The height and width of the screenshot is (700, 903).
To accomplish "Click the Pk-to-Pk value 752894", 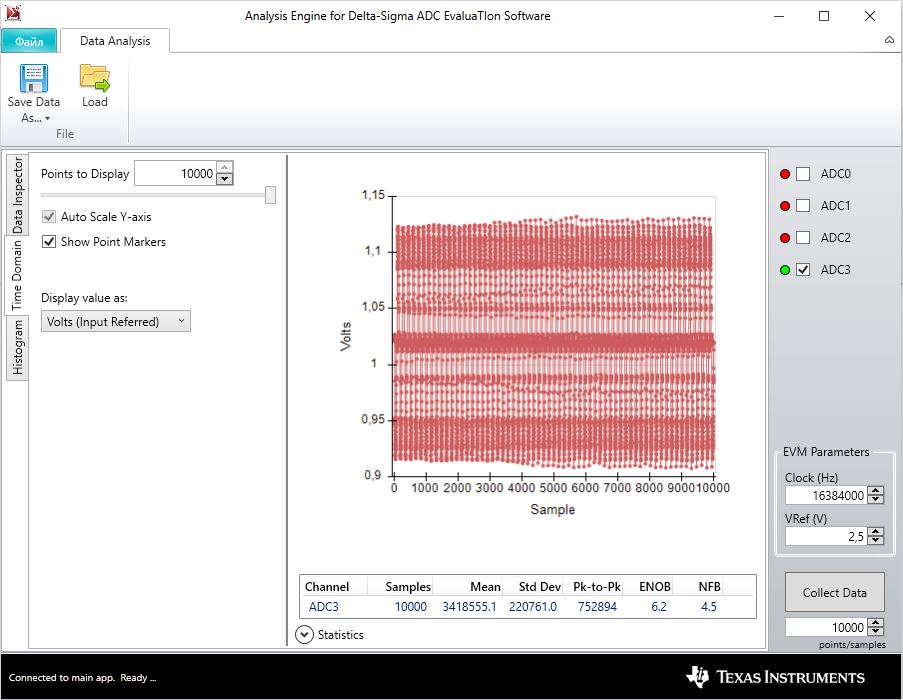I will pos(597,607).
